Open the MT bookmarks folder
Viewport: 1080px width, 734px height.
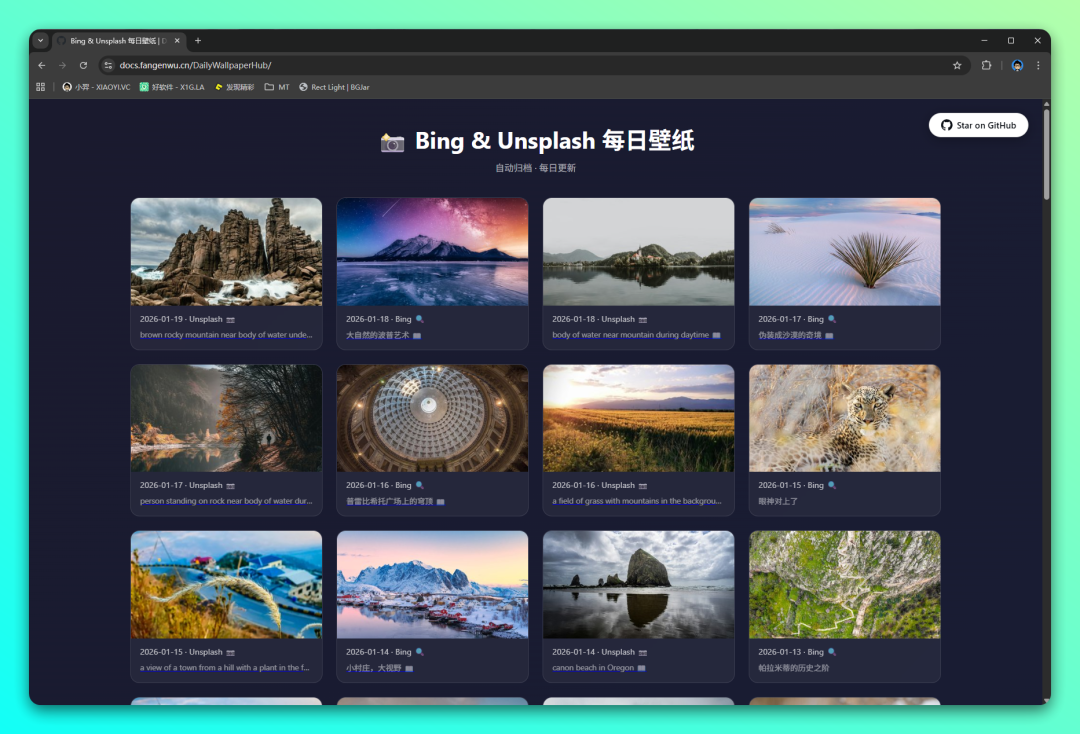click(x=277, y=87)
